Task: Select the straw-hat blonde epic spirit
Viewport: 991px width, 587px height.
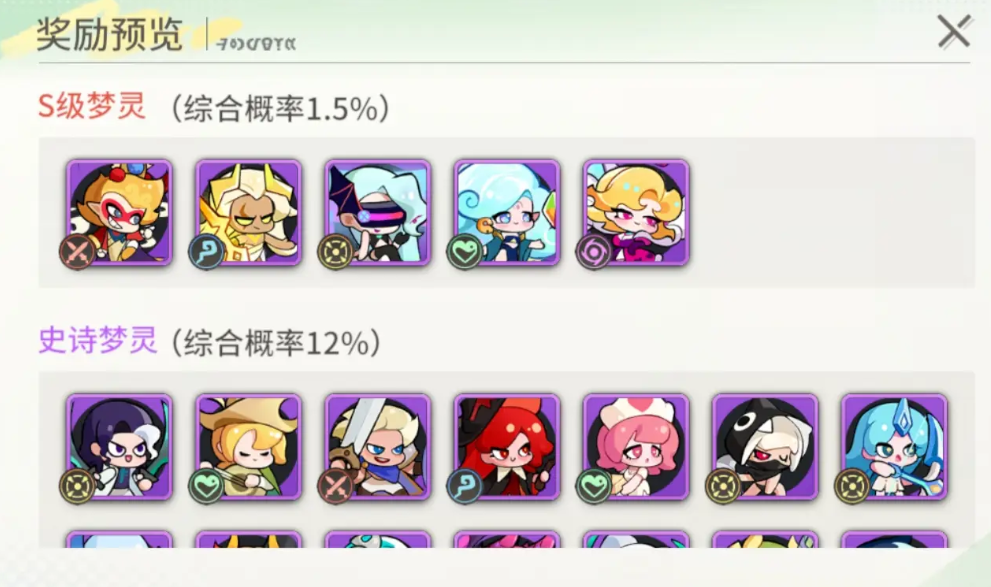Action: pos(248,447)
